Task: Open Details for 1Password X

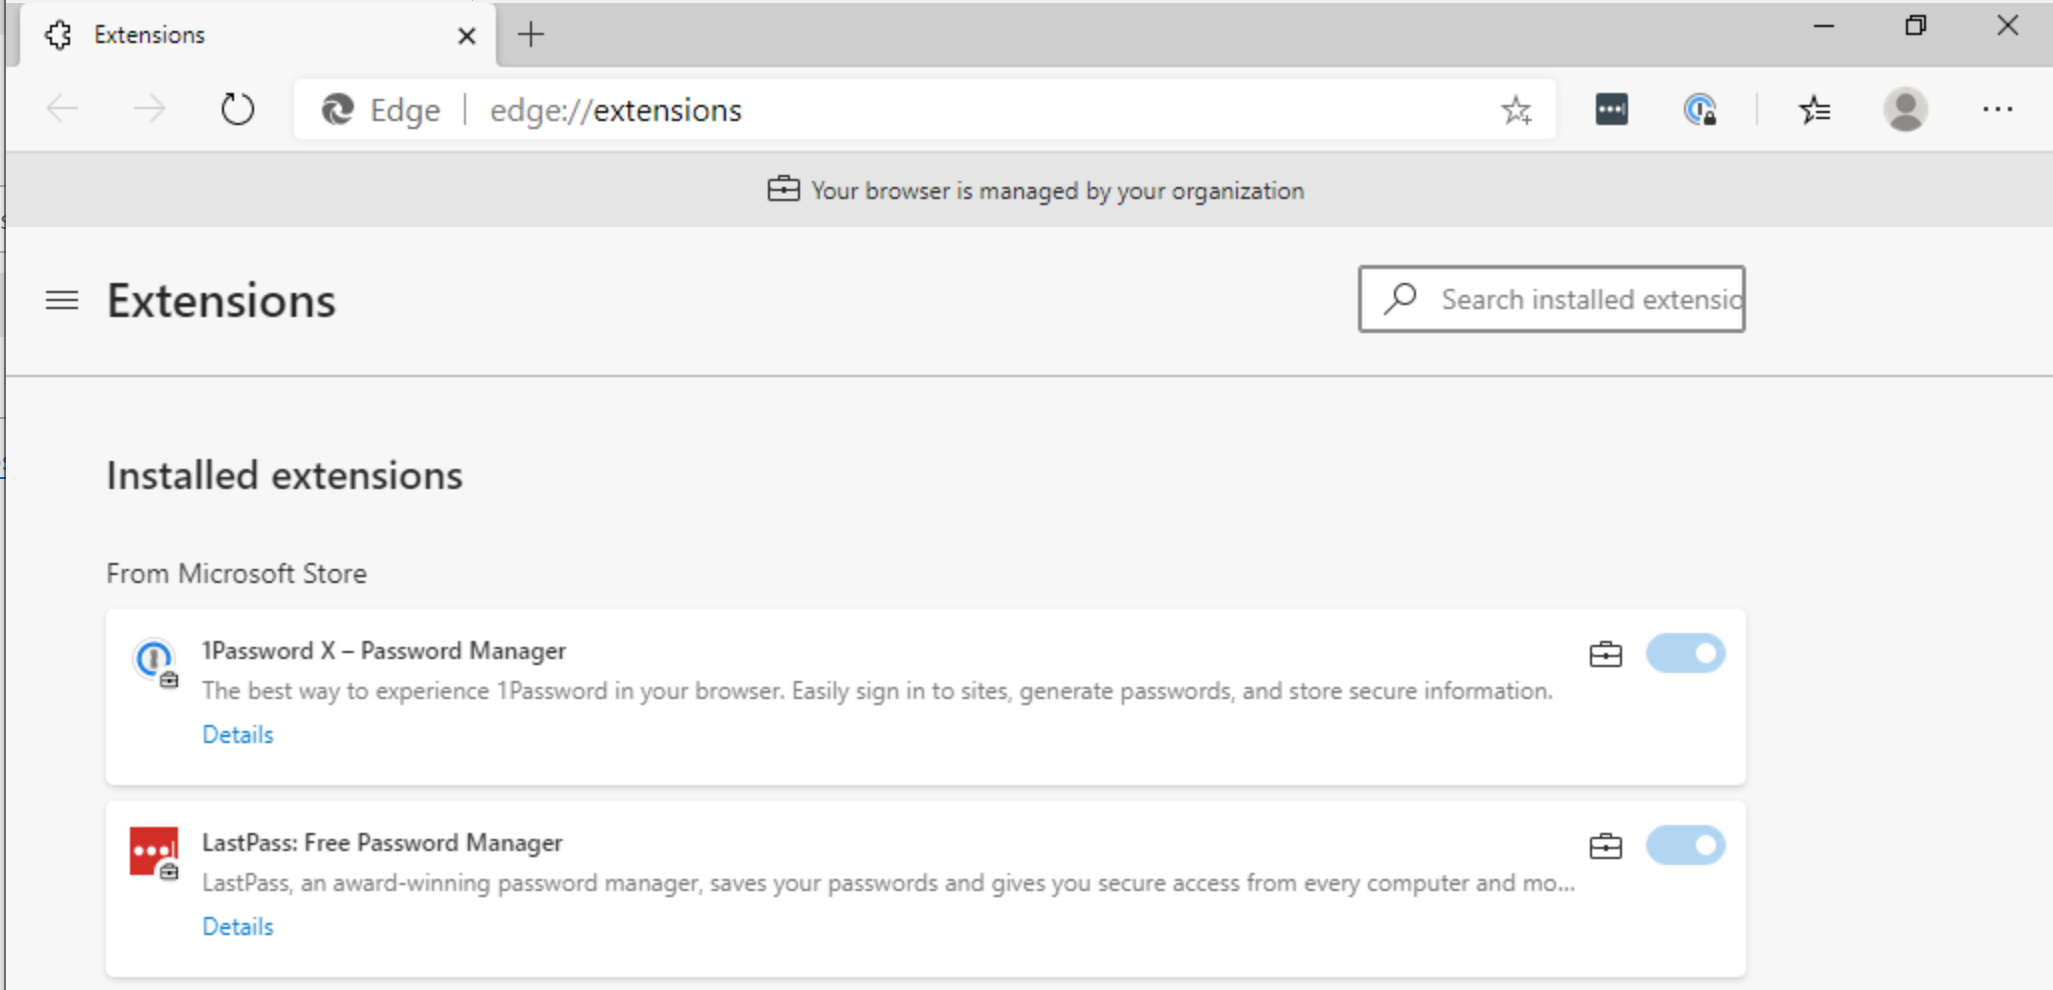Action: click(238, 735)
